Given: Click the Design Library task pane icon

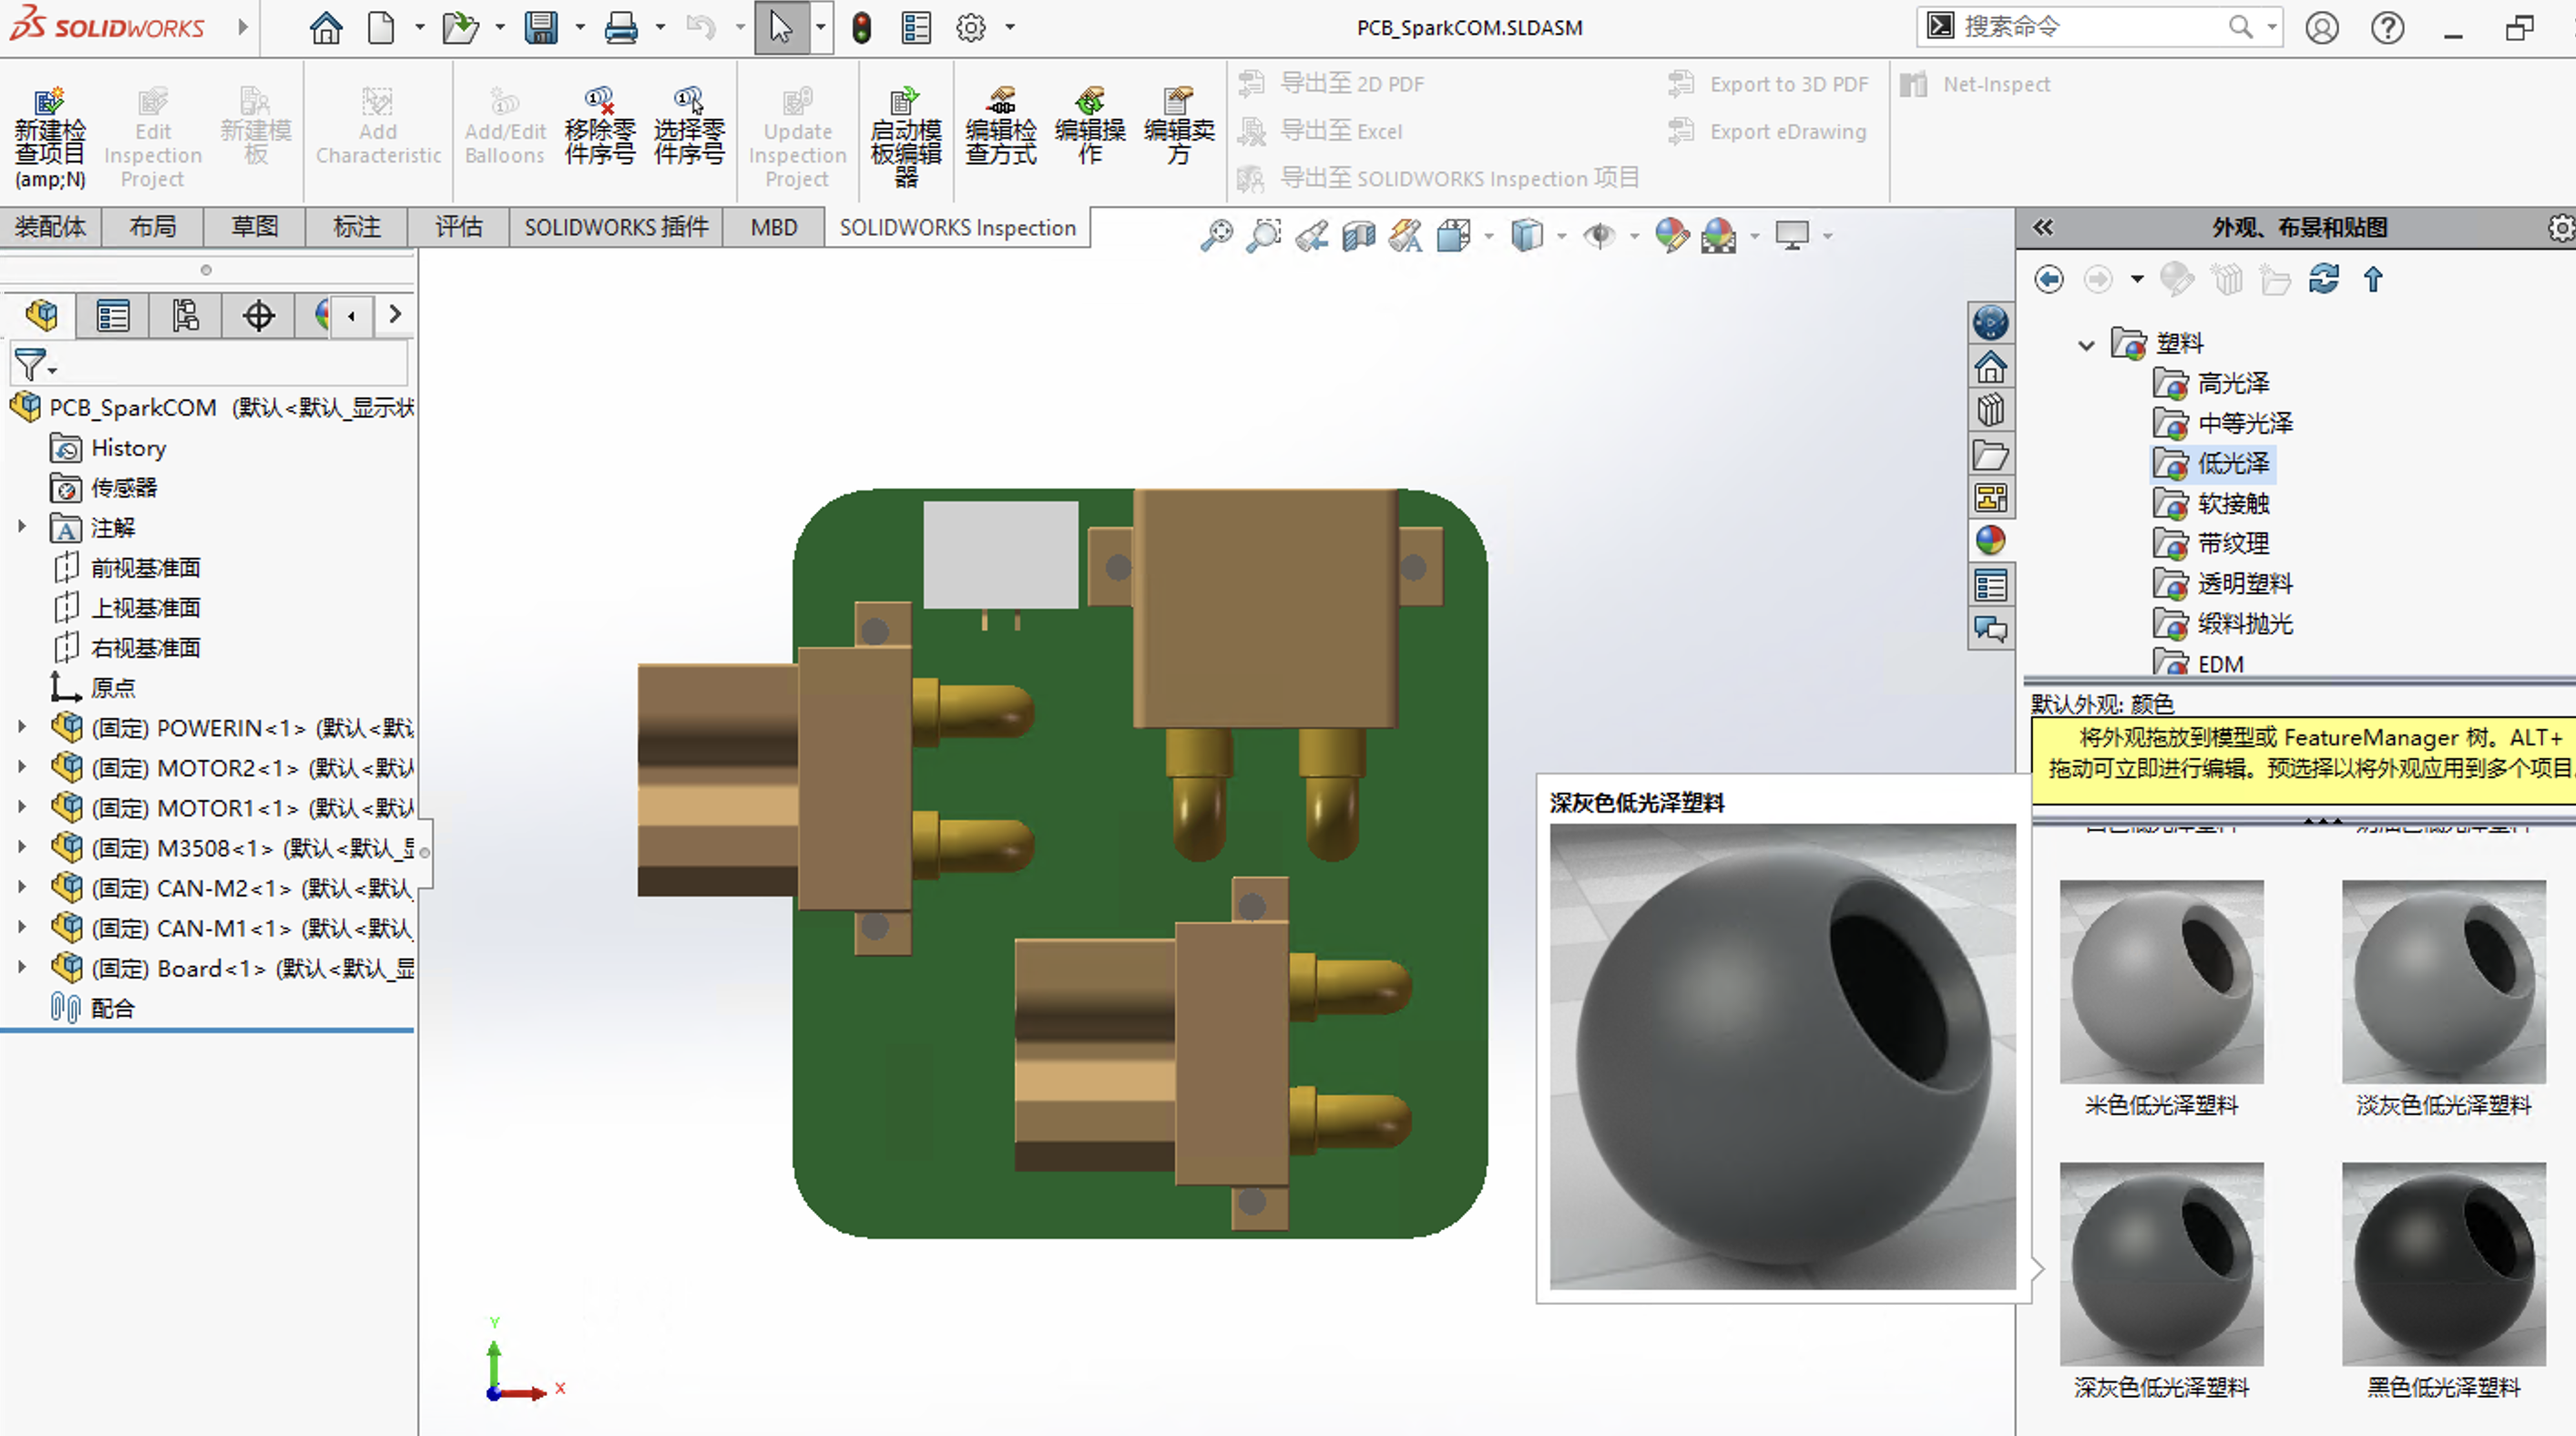Looking at the screenshot, I should pyautogui.click(x=1990, y=410).
